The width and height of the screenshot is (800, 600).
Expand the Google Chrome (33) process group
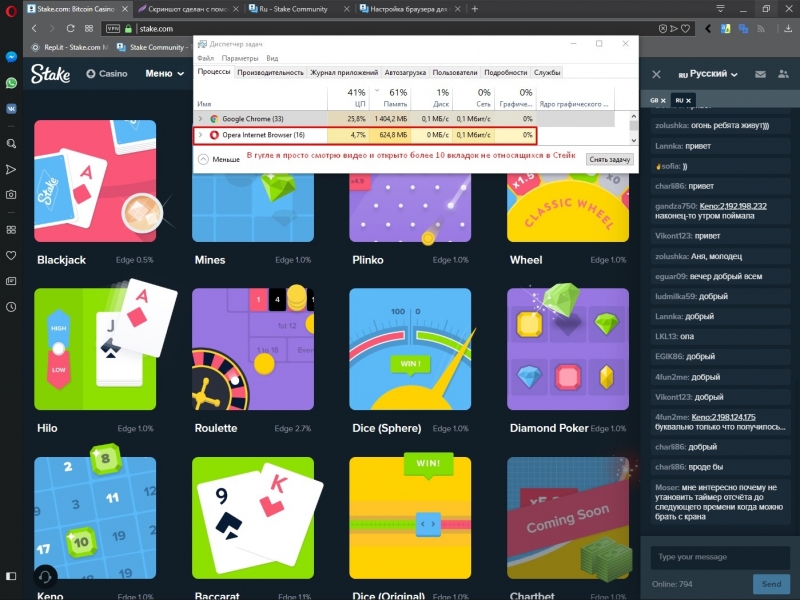201,119
